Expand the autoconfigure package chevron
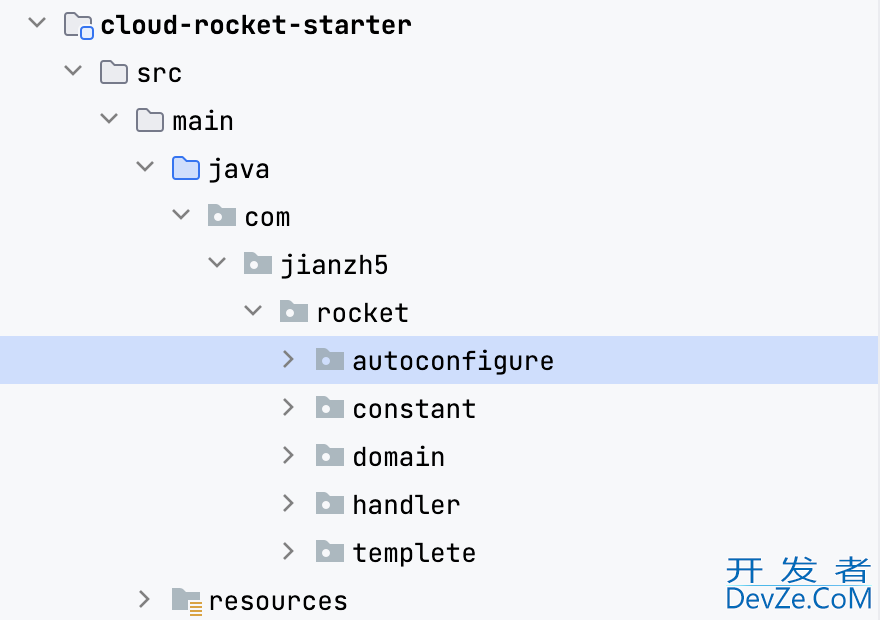This screenshot has width=882, height=620. tap(289, 359)
